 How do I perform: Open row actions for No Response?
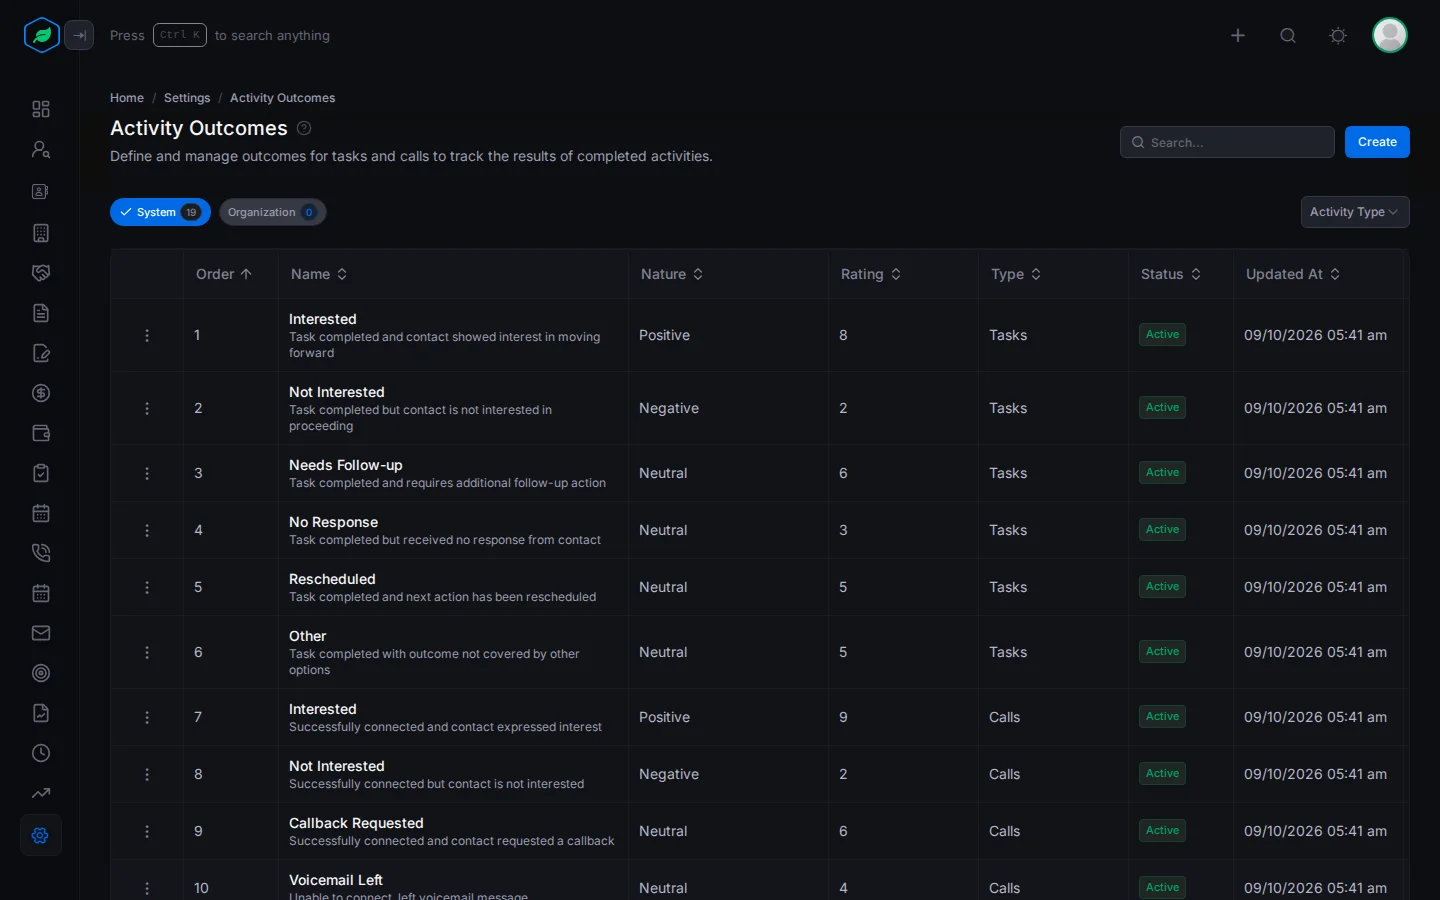[x=147, y=530]
